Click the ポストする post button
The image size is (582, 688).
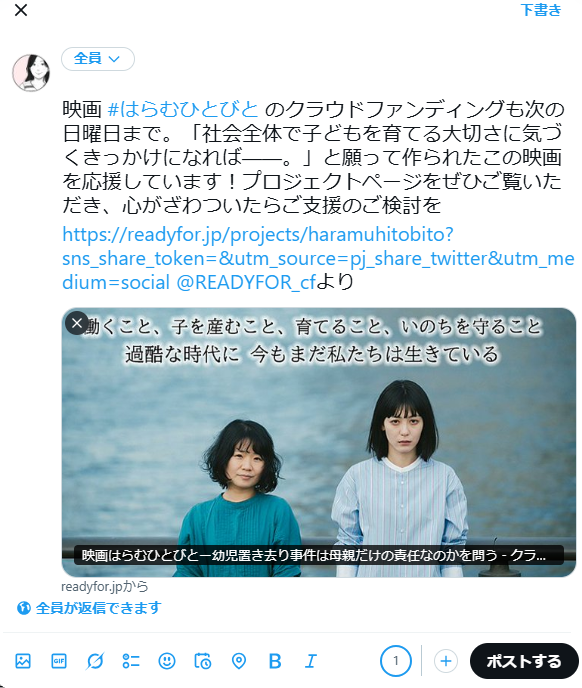pyautogui.click(x=524, y=661)
